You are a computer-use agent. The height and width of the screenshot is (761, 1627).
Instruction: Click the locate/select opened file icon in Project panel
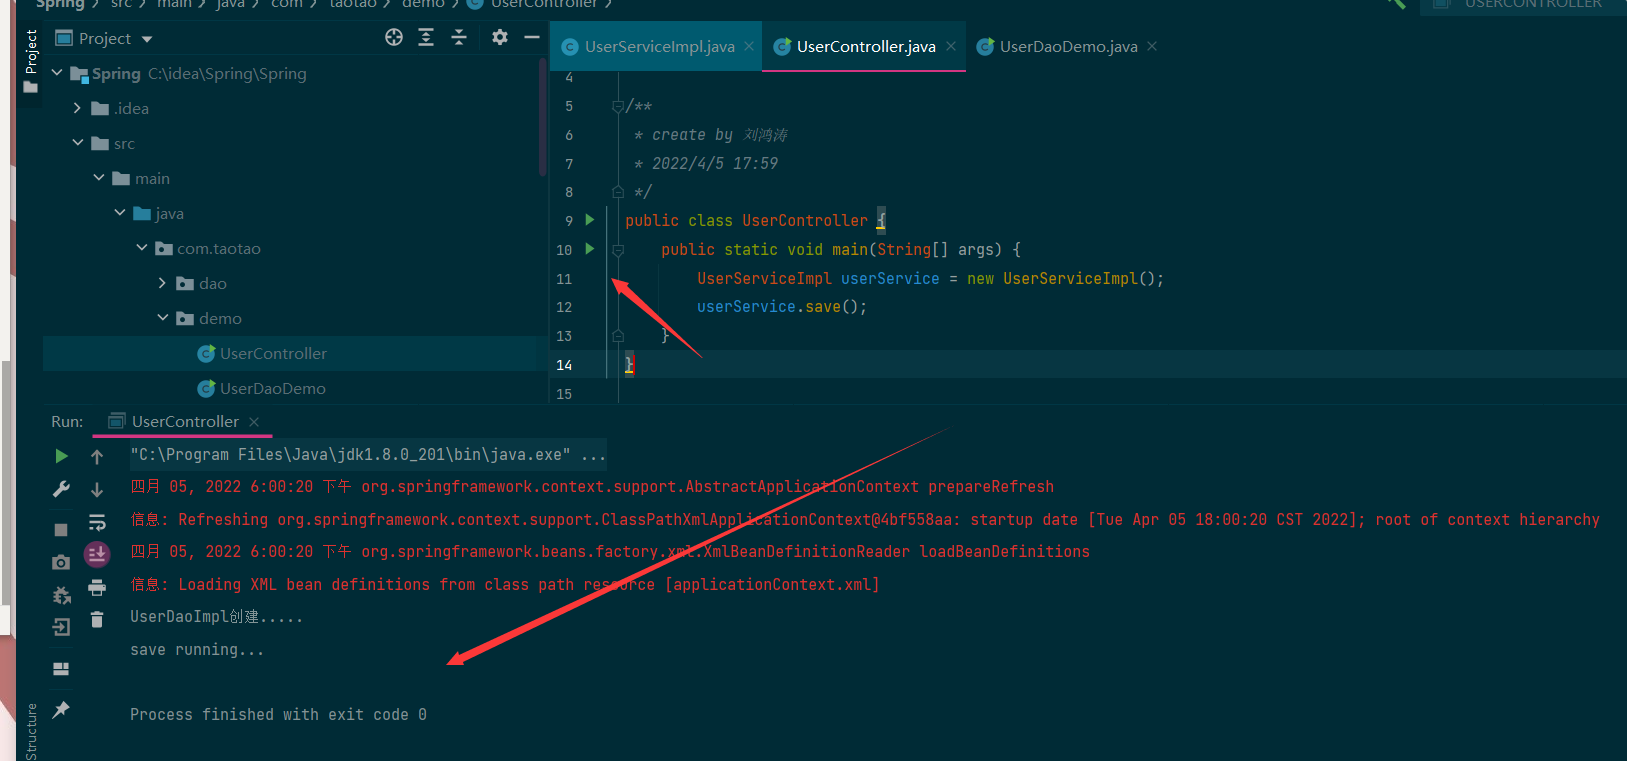pyautogui.click(x=394, y=37)
